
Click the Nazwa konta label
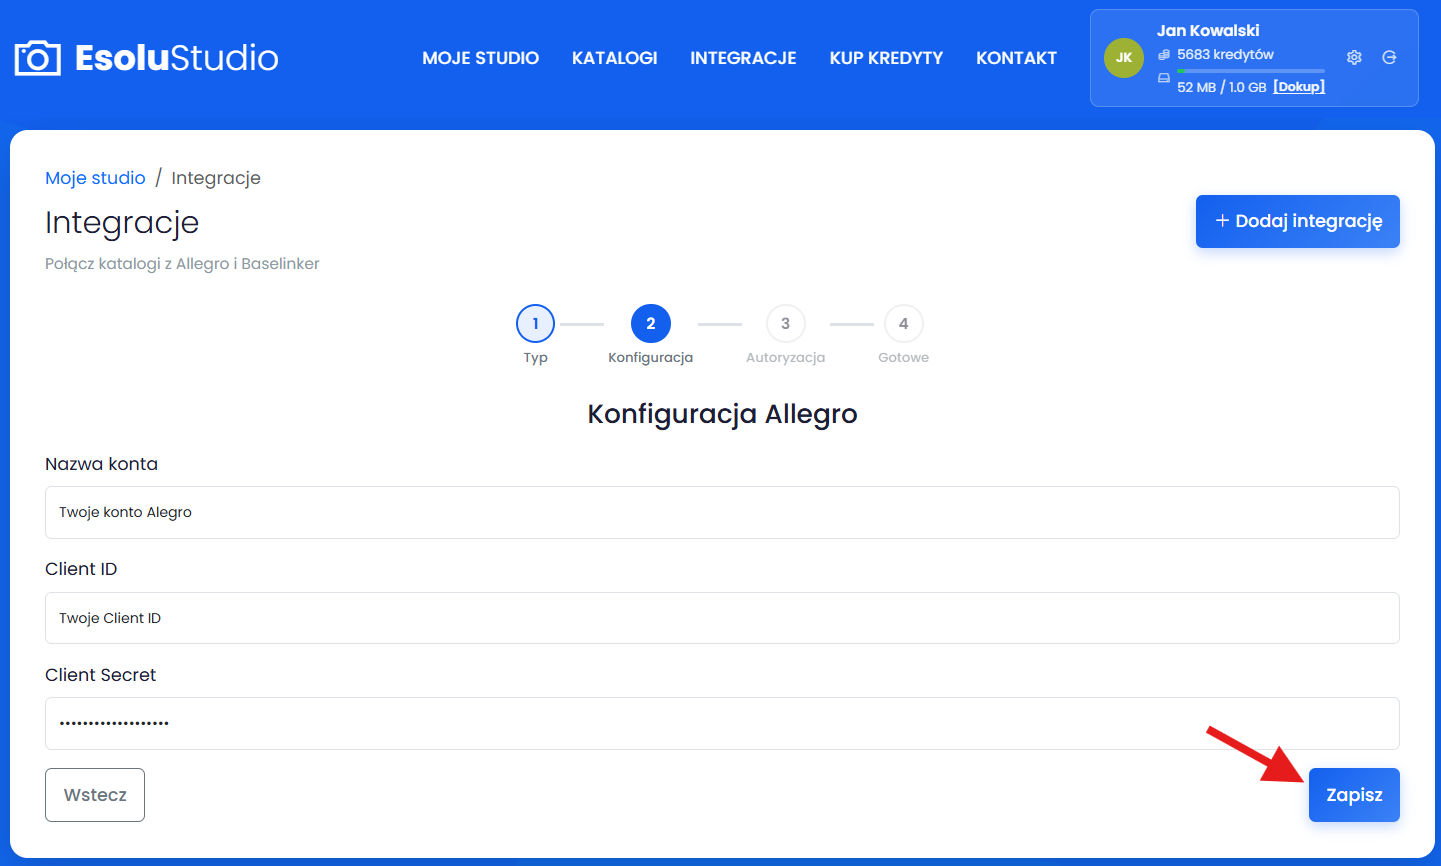click(x=101, y=464)
